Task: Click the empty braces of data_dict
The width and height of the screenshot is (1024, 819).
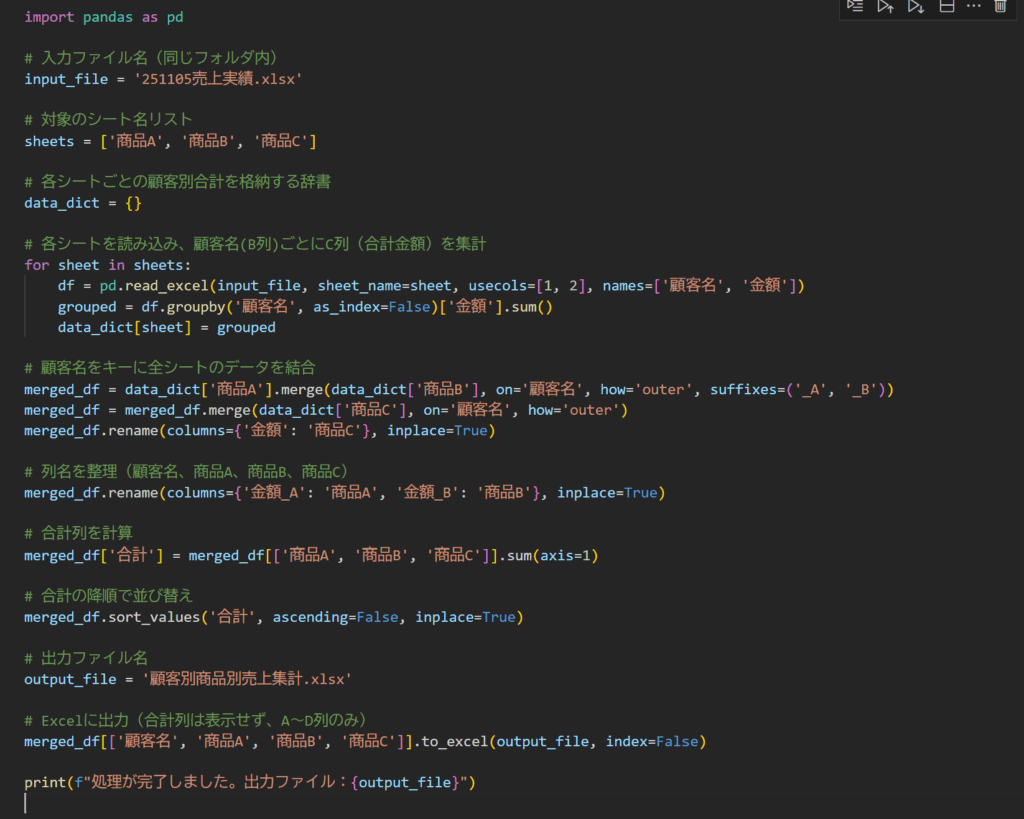Action: [x=133, y=203]
